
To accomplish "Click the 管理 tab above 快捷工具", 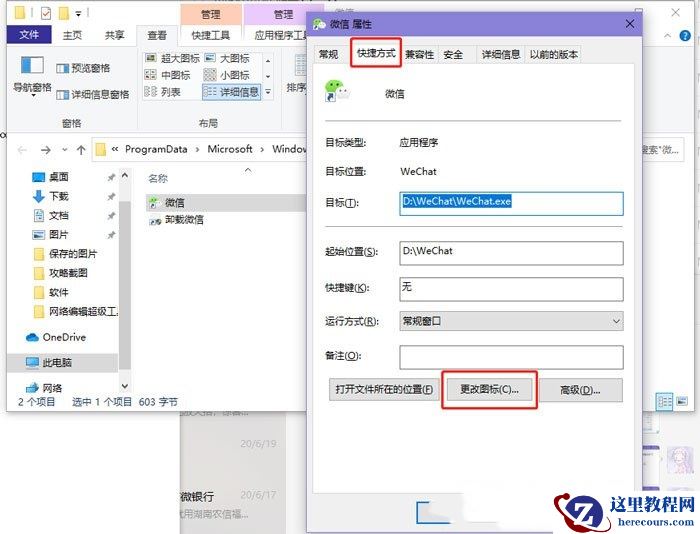I will tap(211, 14).
